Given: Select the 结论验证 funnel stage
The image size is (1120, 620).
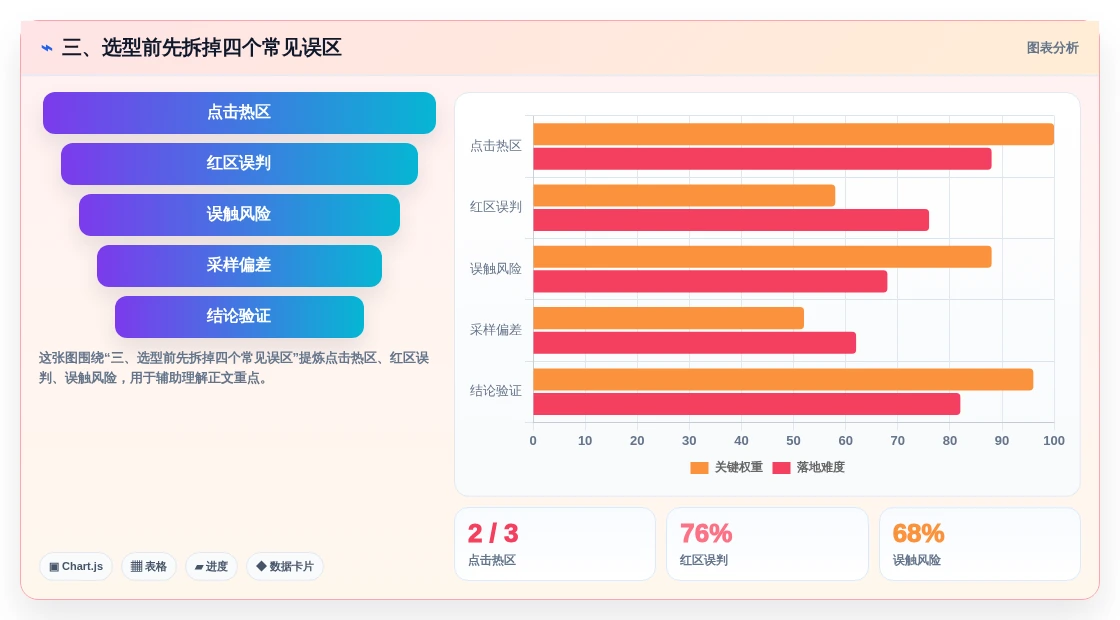Looking at the screenshot, I should click(239, 317).
